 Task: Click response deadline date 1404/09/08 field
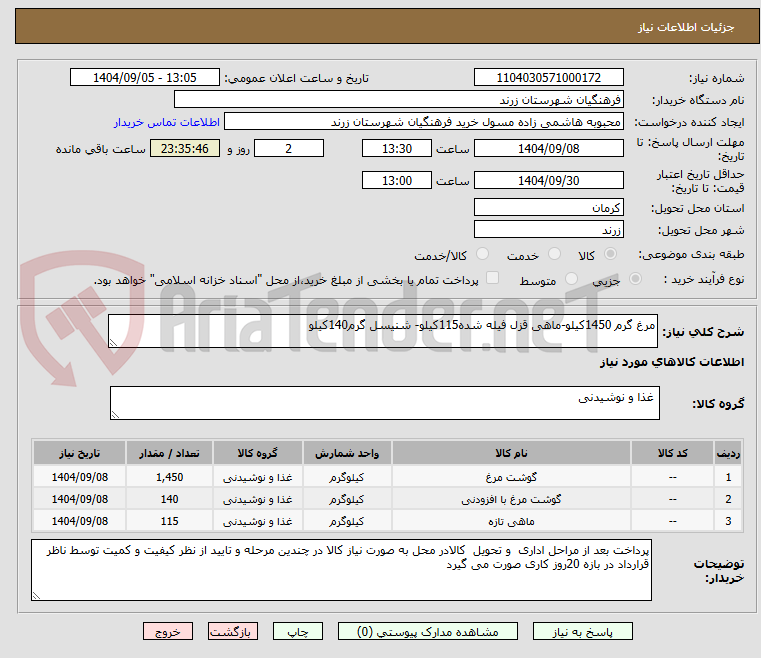[x=548, y=148]
